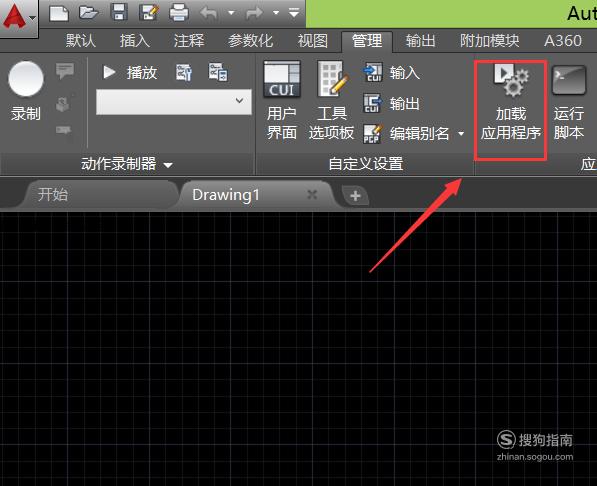The height and width of the screenshot is (486, 597).
Task: Open the AutoCAD application menu logo
Action: coord(18,18)
